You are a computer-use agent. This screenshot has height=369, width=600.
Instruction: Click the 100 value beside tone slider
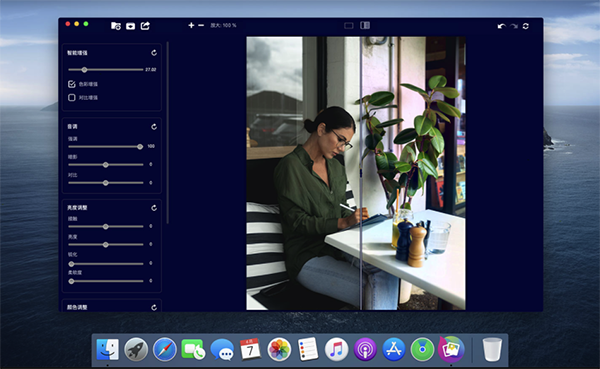pos(151,146)
